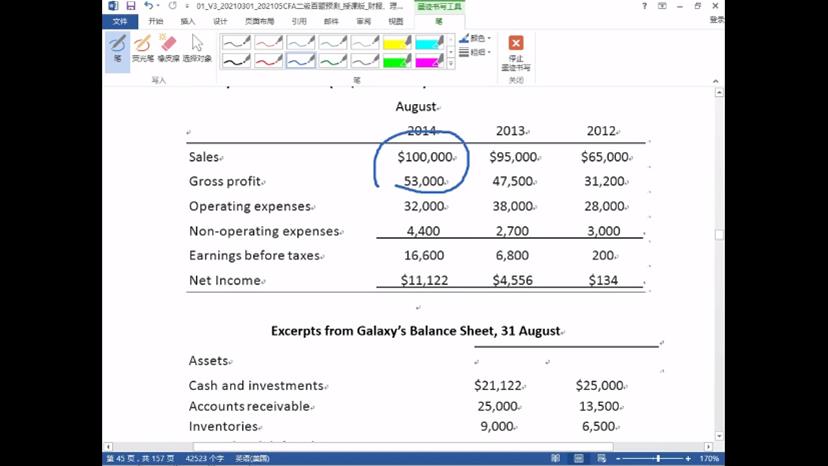Switch to the Insert (插入) ribbon tab

pos(188,21)
